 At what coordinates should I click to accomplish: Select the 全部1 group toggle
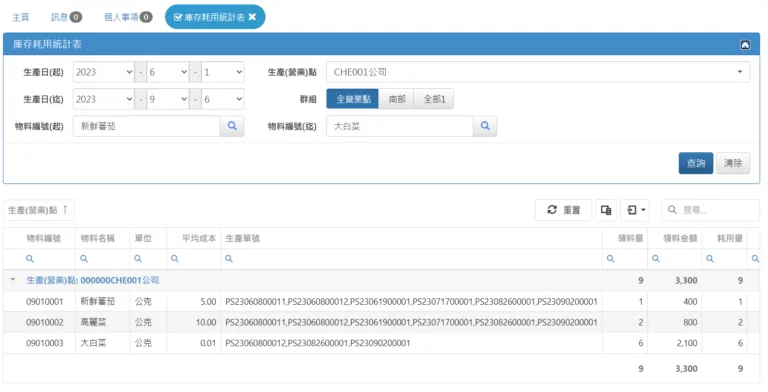coord(434,99)
